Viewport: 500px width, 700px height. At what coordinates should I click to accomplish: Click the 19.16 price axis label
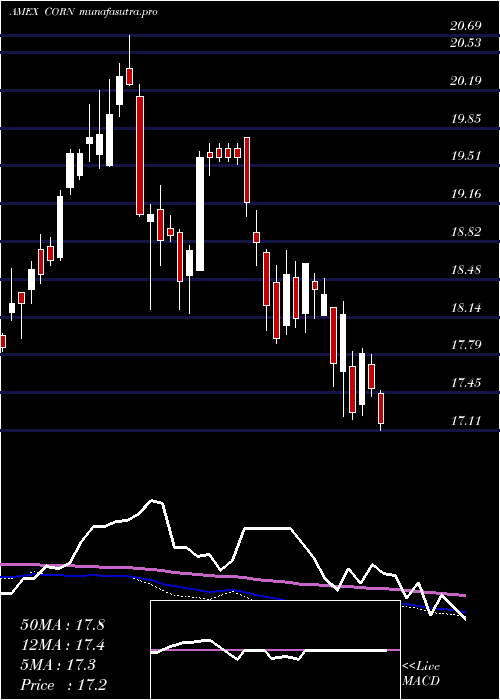coord(466,194)
